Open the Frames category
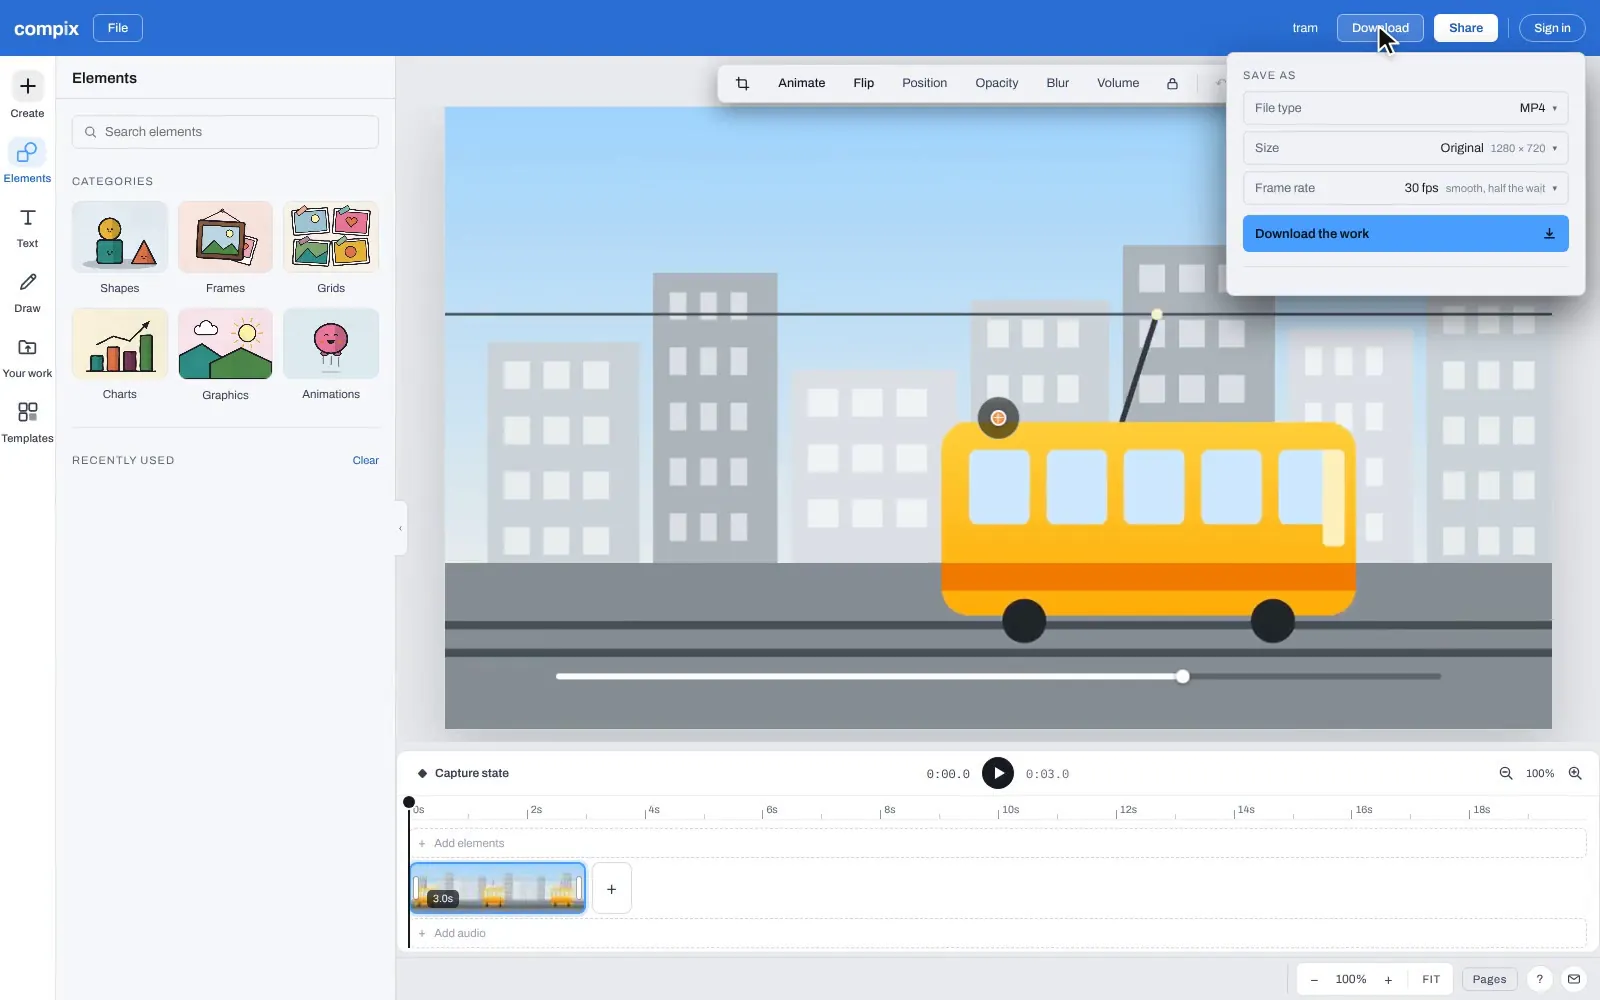Image resolution: width=1600 pixels, height=1000 pixels. coord(225,248)
